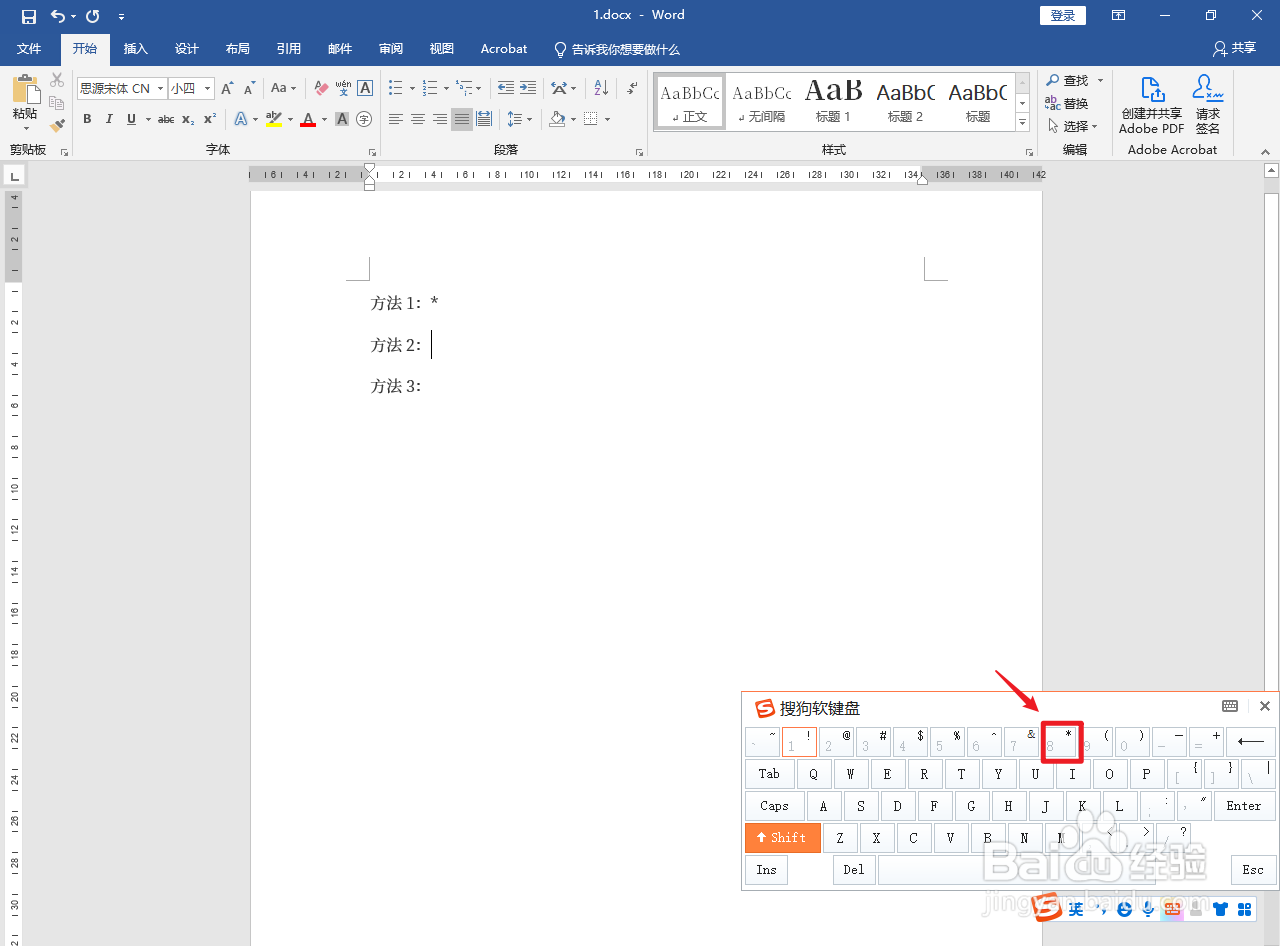Increase paragraph indent

[x=528, y=88]
